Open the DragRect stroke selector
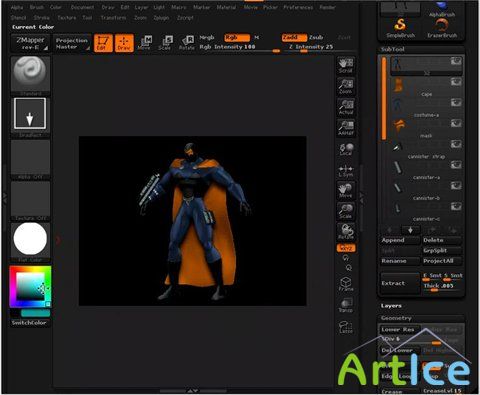Viewport: 480px width, 395px height. coord(30,117)
